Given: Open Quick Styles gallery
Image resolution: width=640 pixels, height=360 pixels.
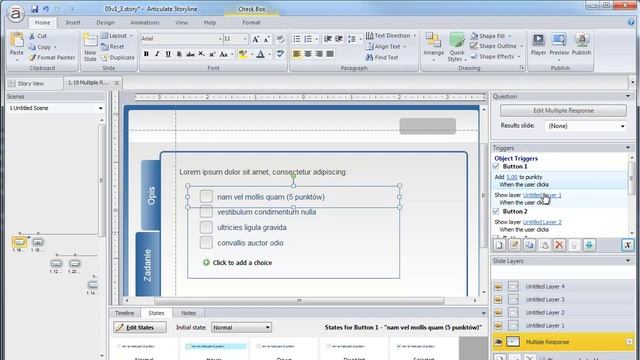Looking at the screenshot, I should click(x=456, y=47).
